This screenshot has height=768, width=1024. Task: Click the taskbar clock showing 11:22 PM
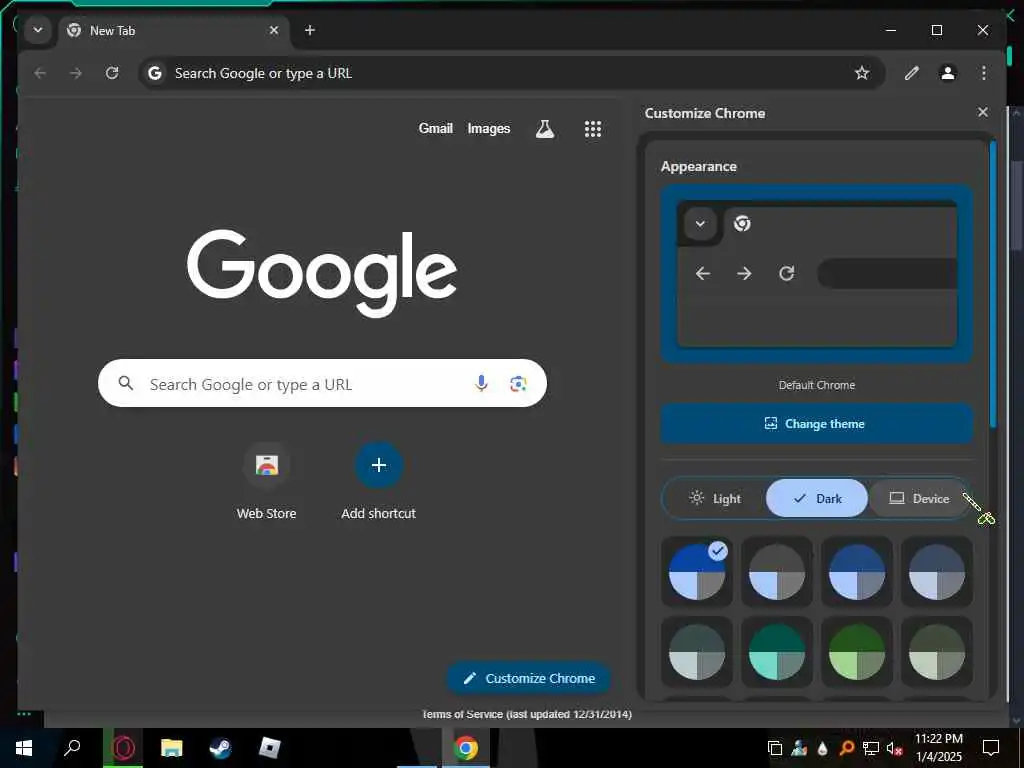coord(938,748)
